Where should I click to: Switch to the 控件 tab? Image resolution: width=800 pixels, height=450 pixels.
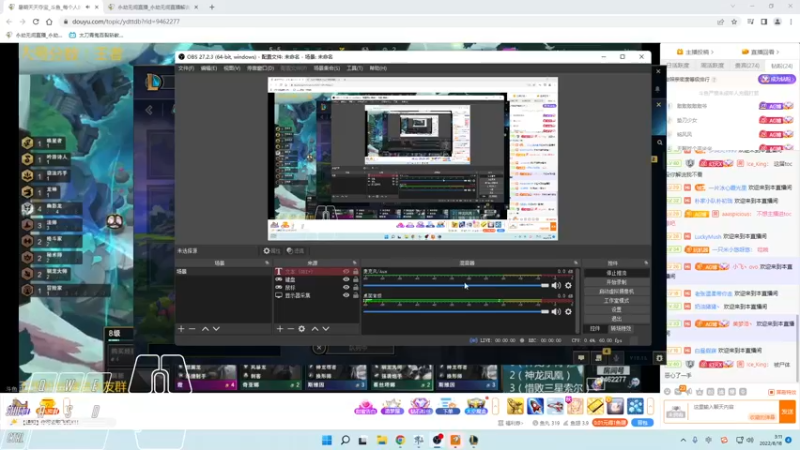coord(595,329)
